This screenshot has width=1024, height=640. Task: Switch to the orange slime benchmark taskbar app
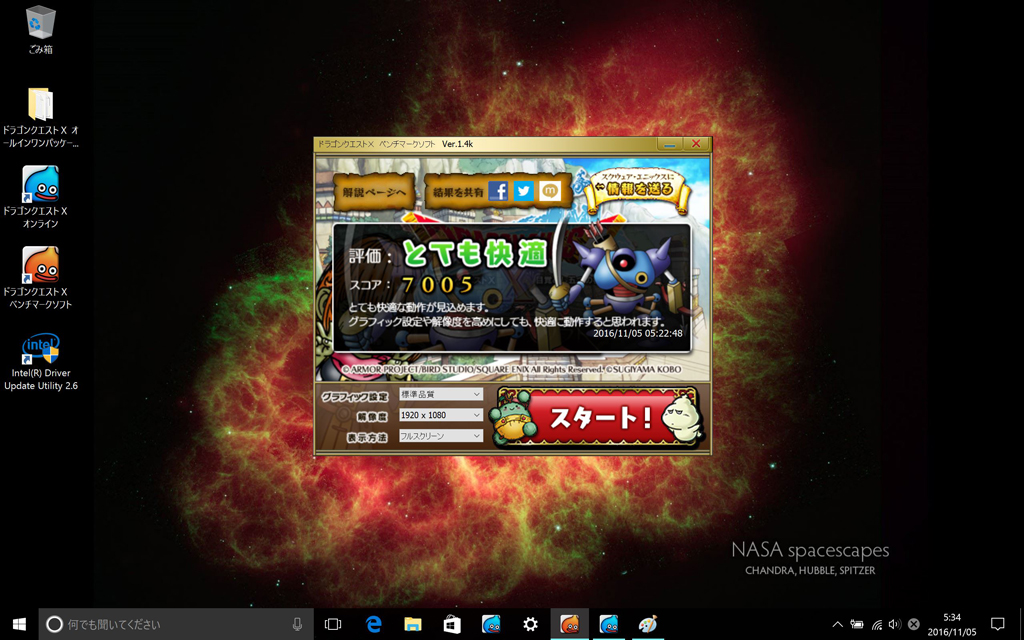[569, 624]
